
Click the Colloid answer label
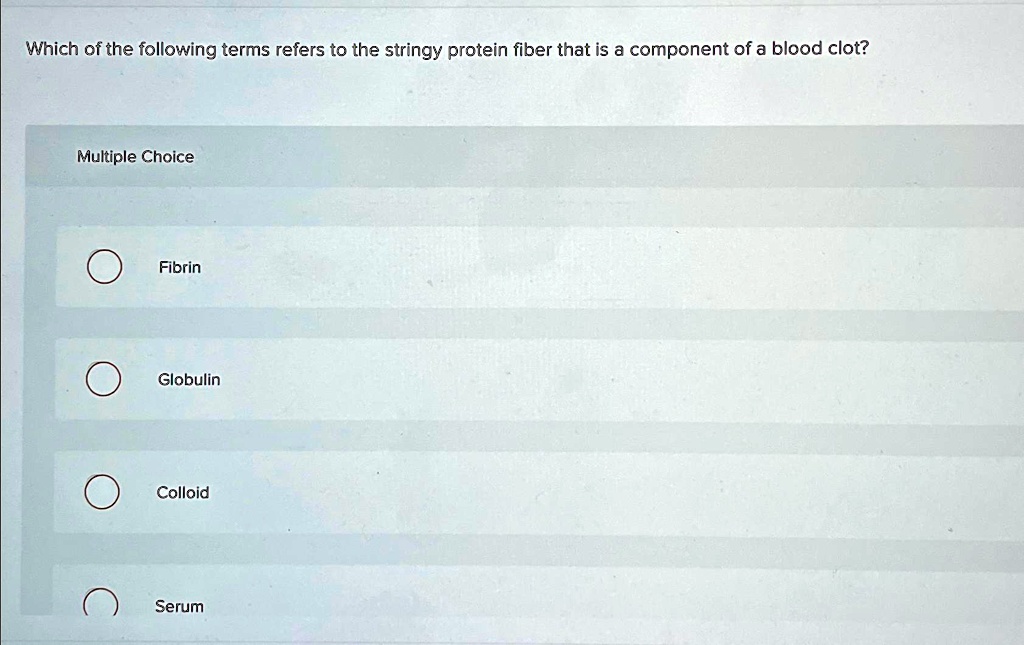tap(183, 491)
